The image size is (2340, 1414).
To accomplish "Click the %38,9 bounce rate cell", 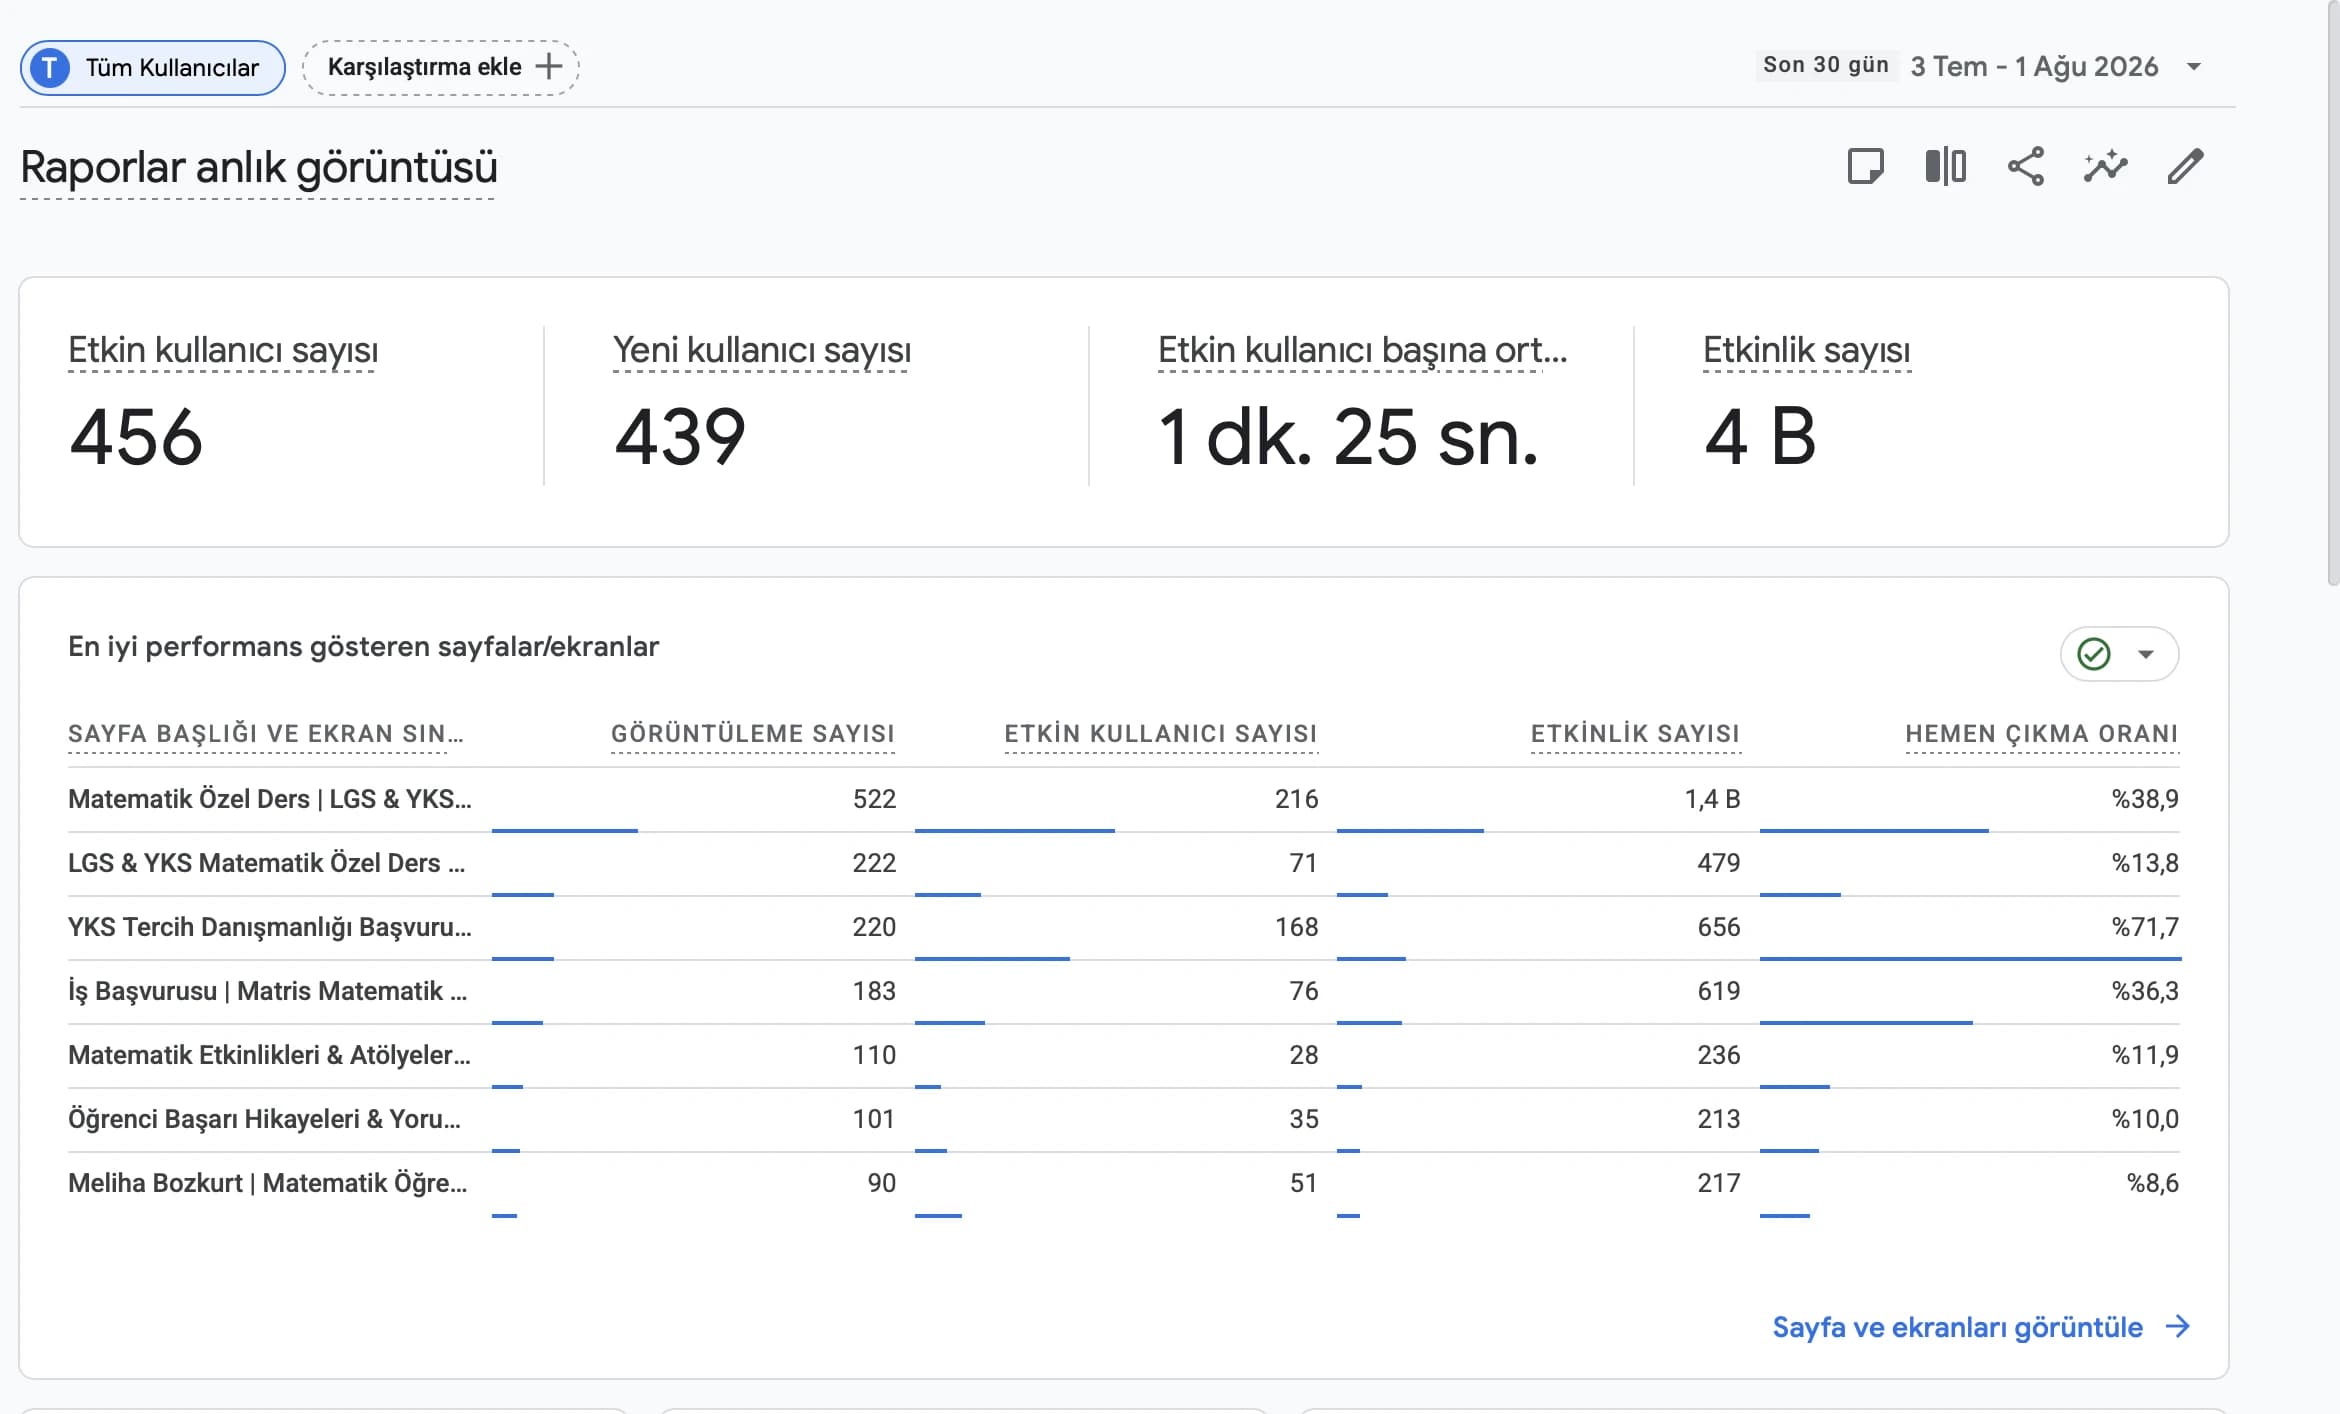I will tap(2145, 799).
